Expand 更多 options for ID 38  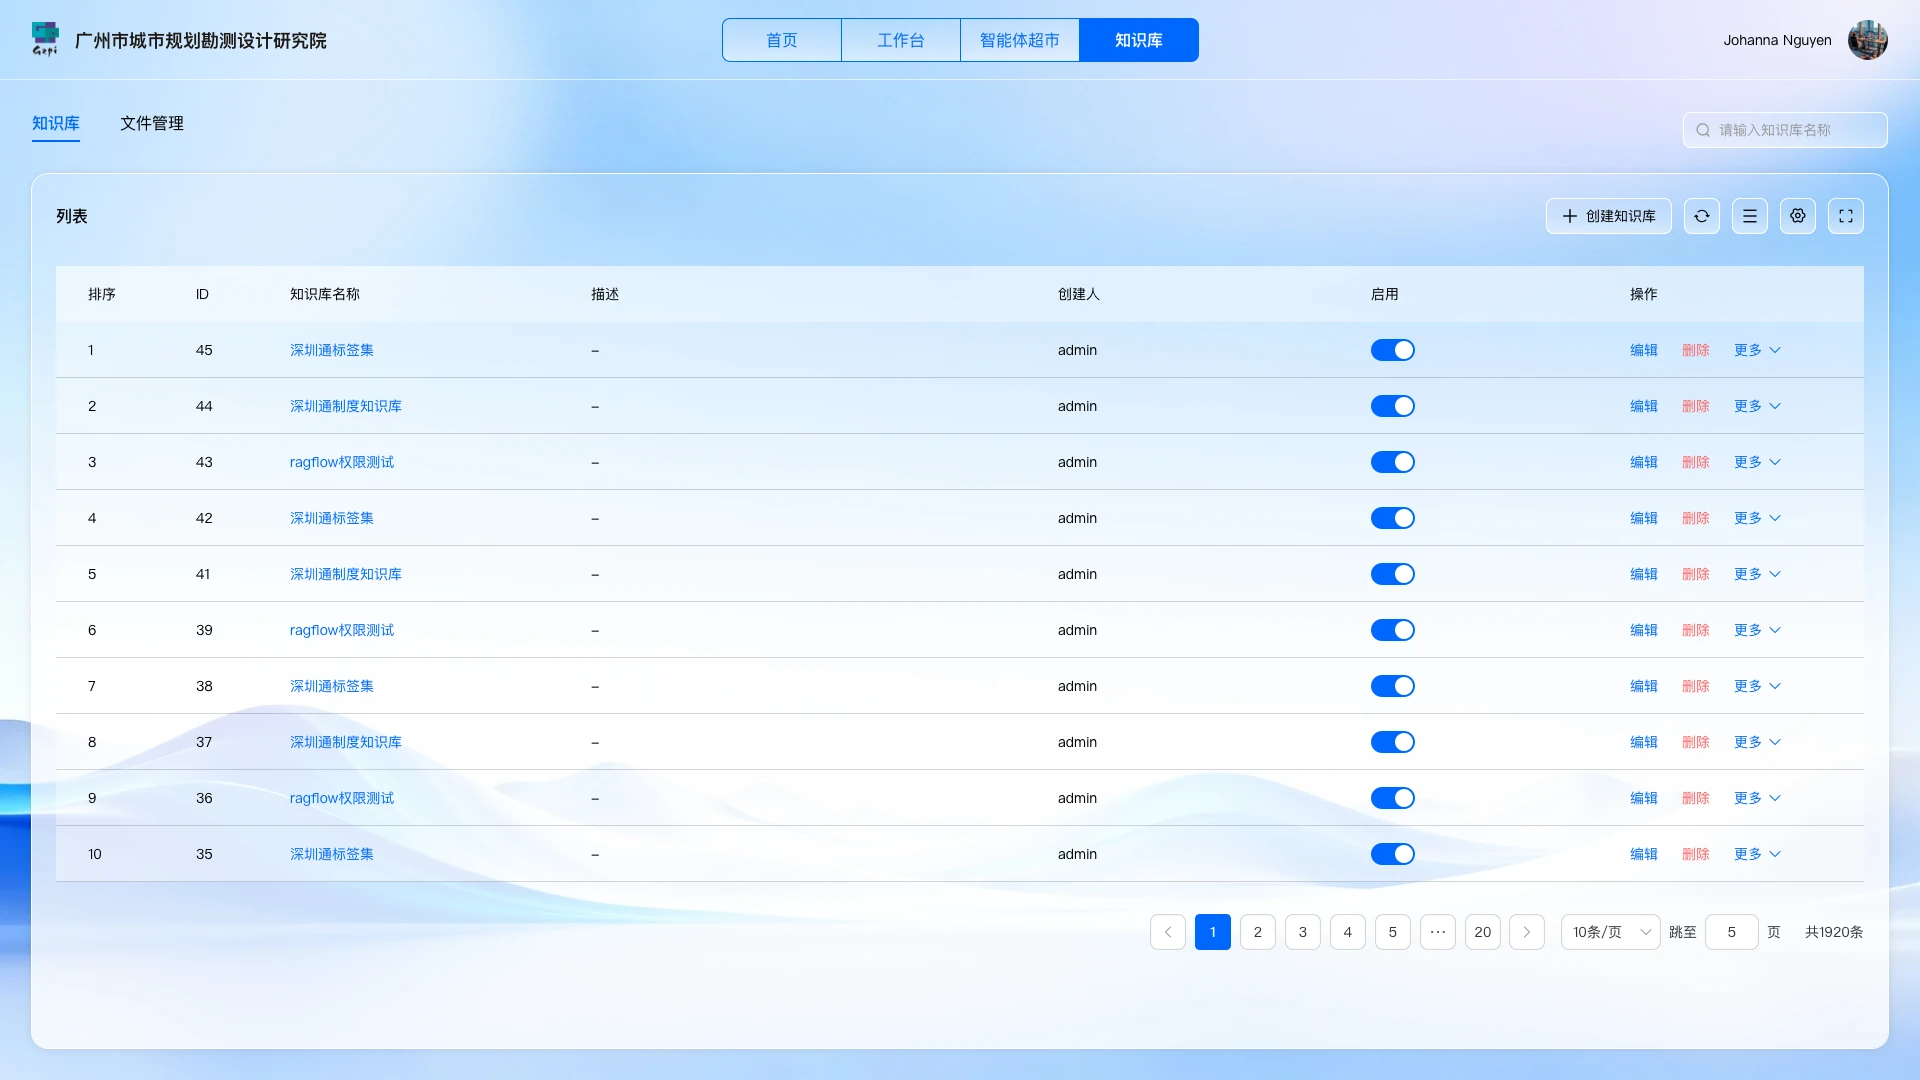tap(1757, 686)
